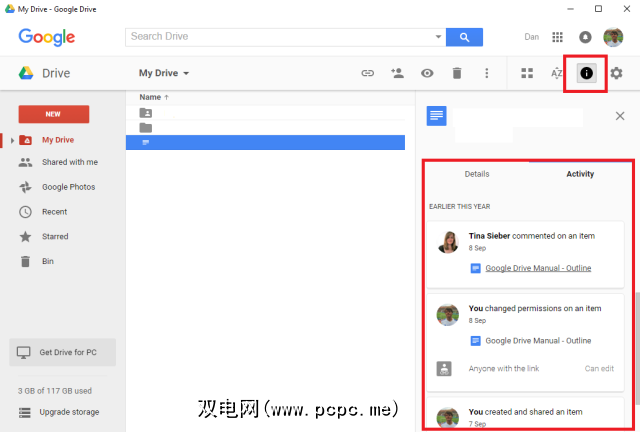Click the Shared with me people icon

point(25,162)
